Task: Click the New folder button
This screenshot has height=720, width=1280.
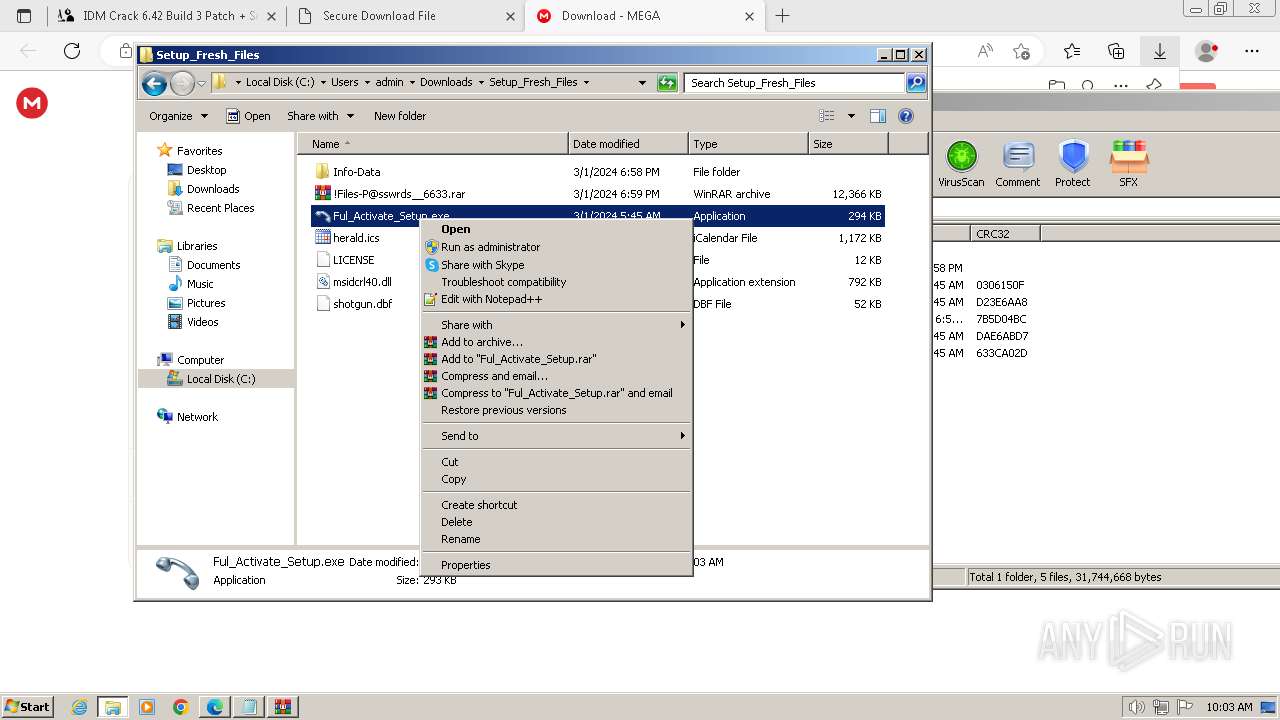Action: (x=400, y=116)
